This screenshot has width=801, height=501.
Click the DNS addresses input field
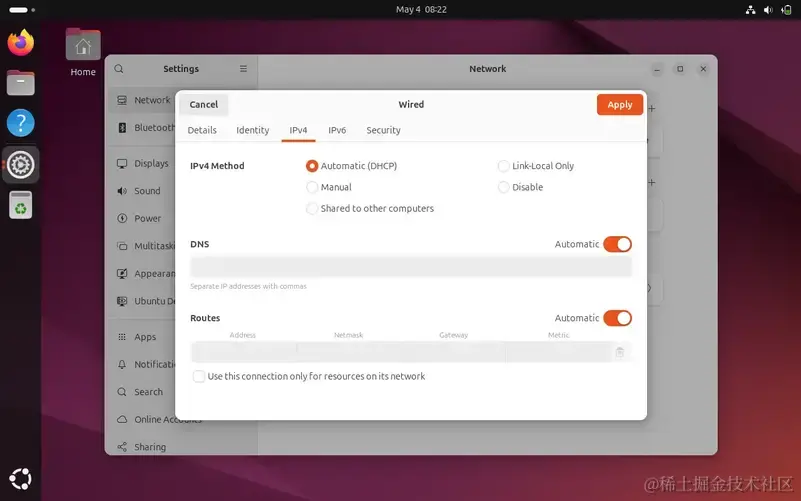point(411,267)
